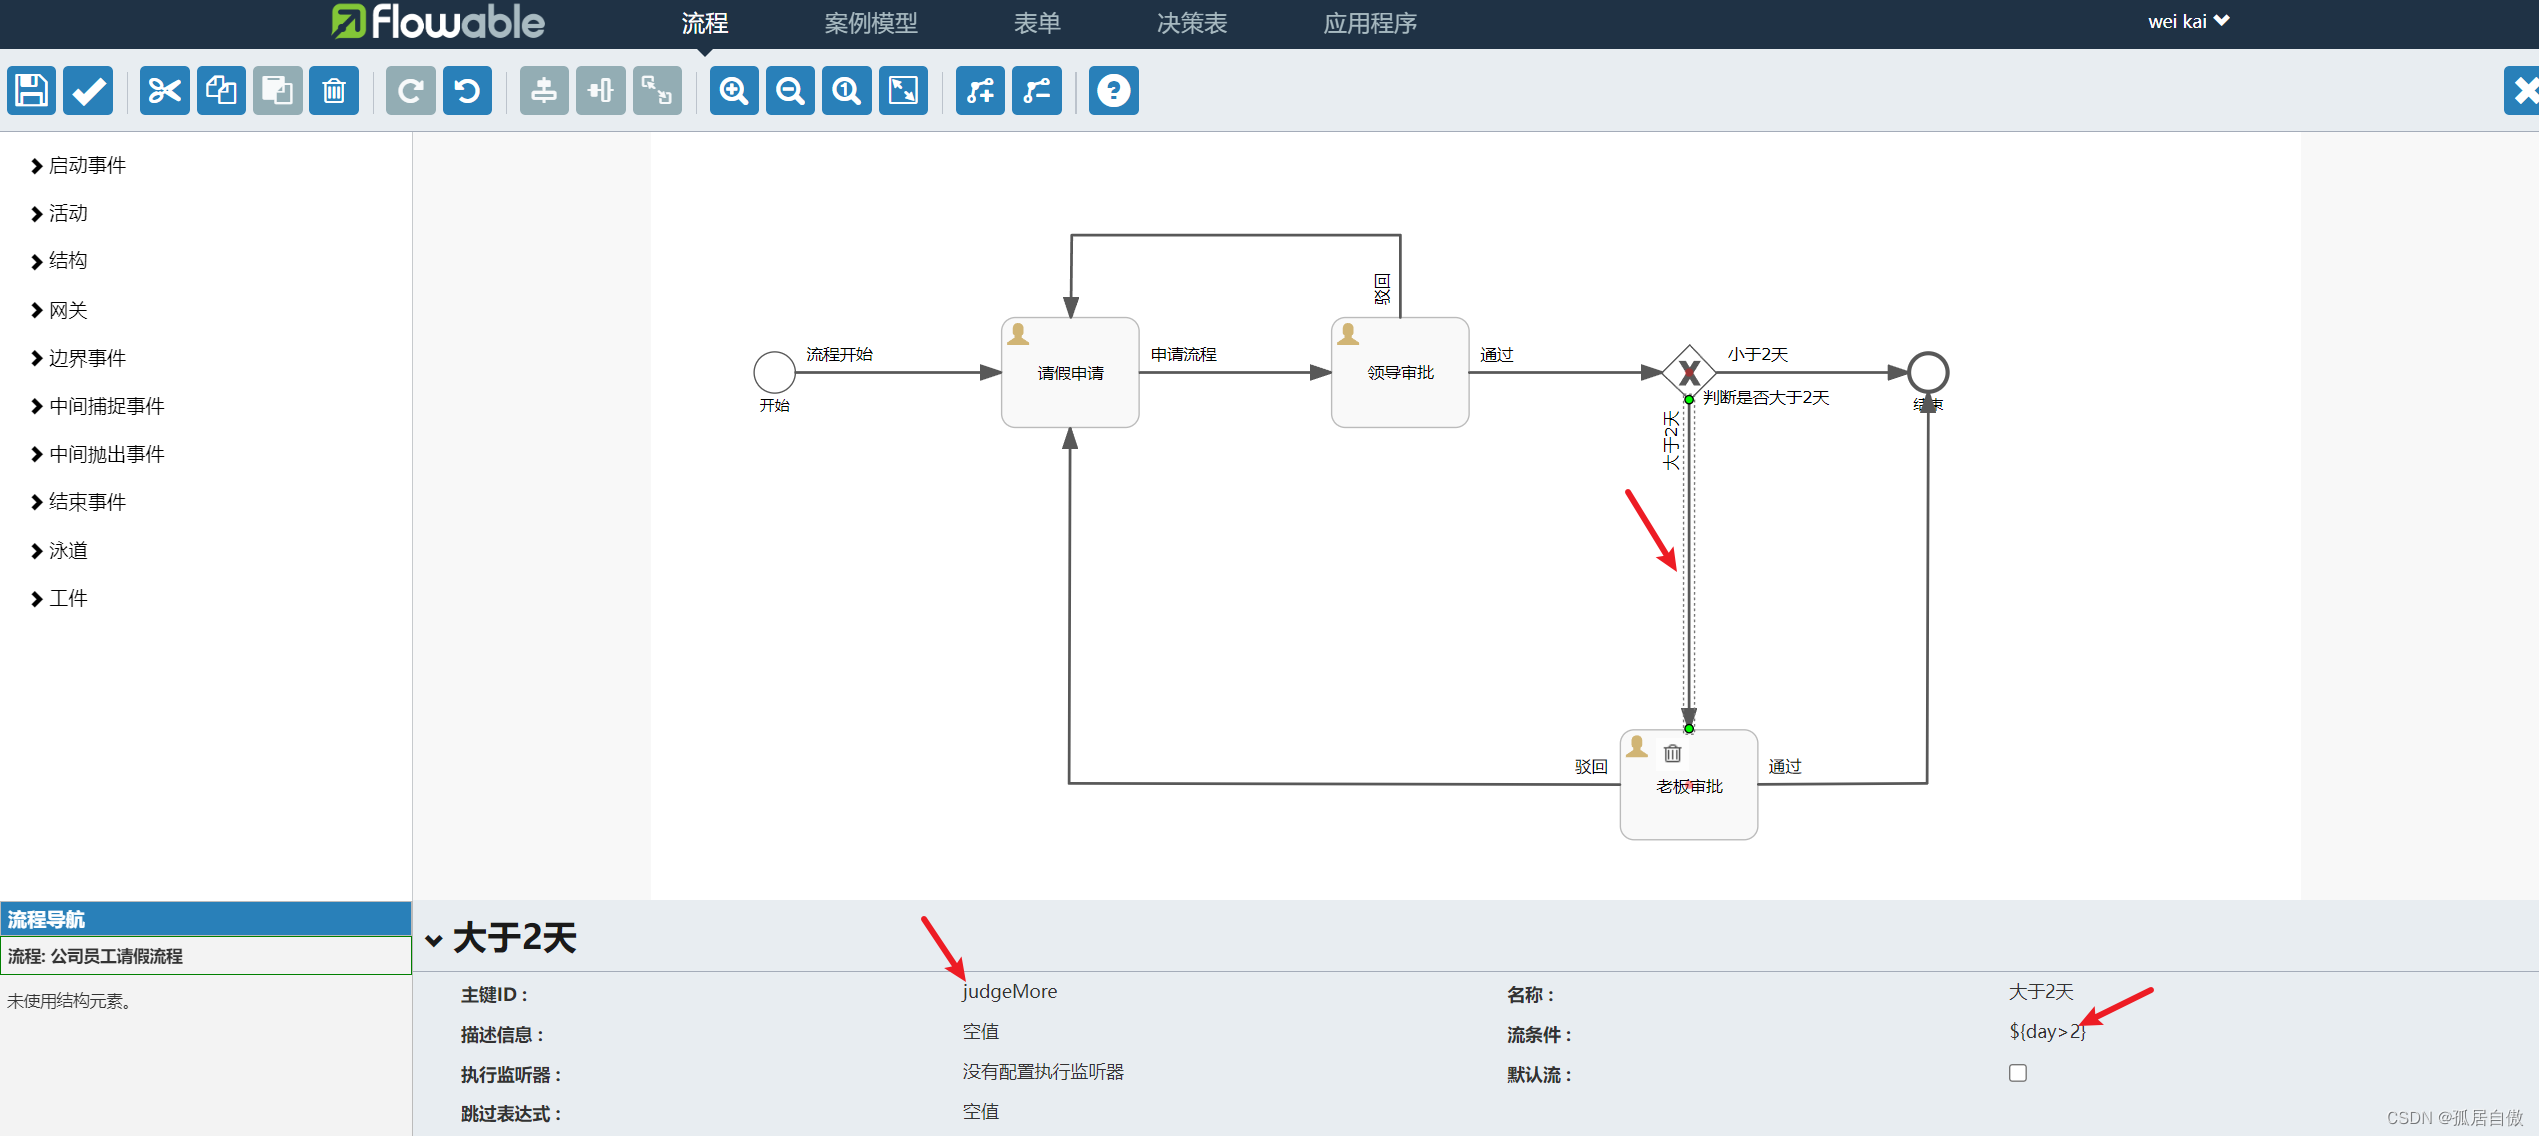Select the 请假申请 user task
This screenshot has width=2539, height=1136.
[x=1070, y=373]
